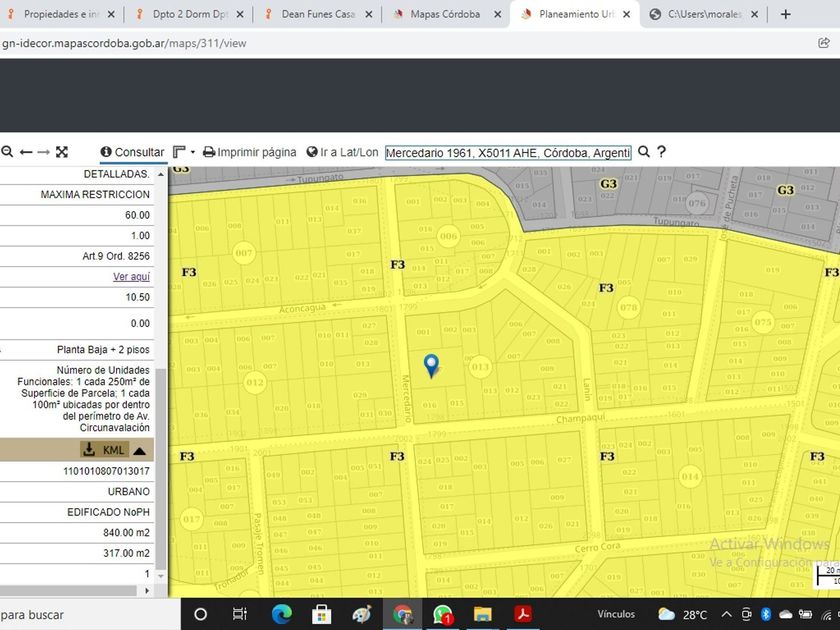Download KML file from panel

[104, 449]
